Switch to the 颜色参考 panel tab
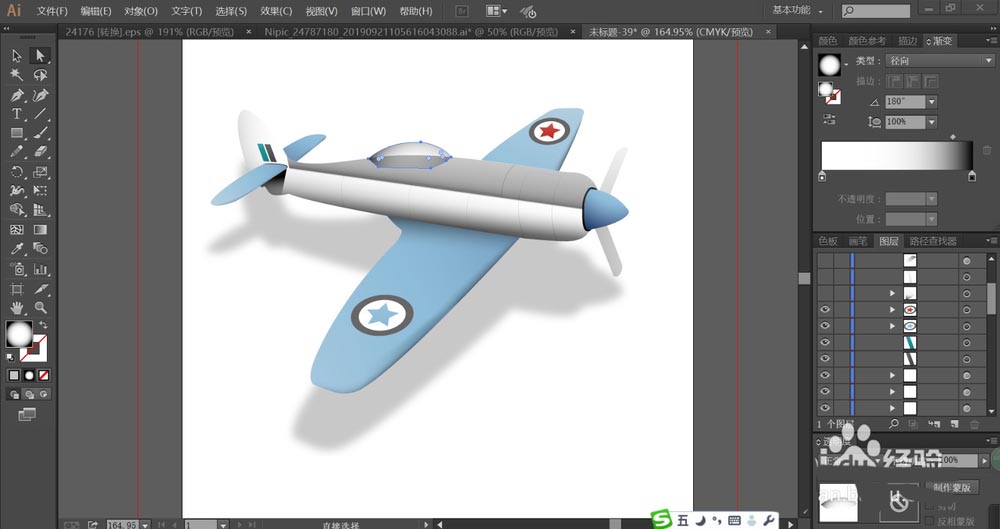This screenshot has height=529, width=1000. [x=866, y=41]
